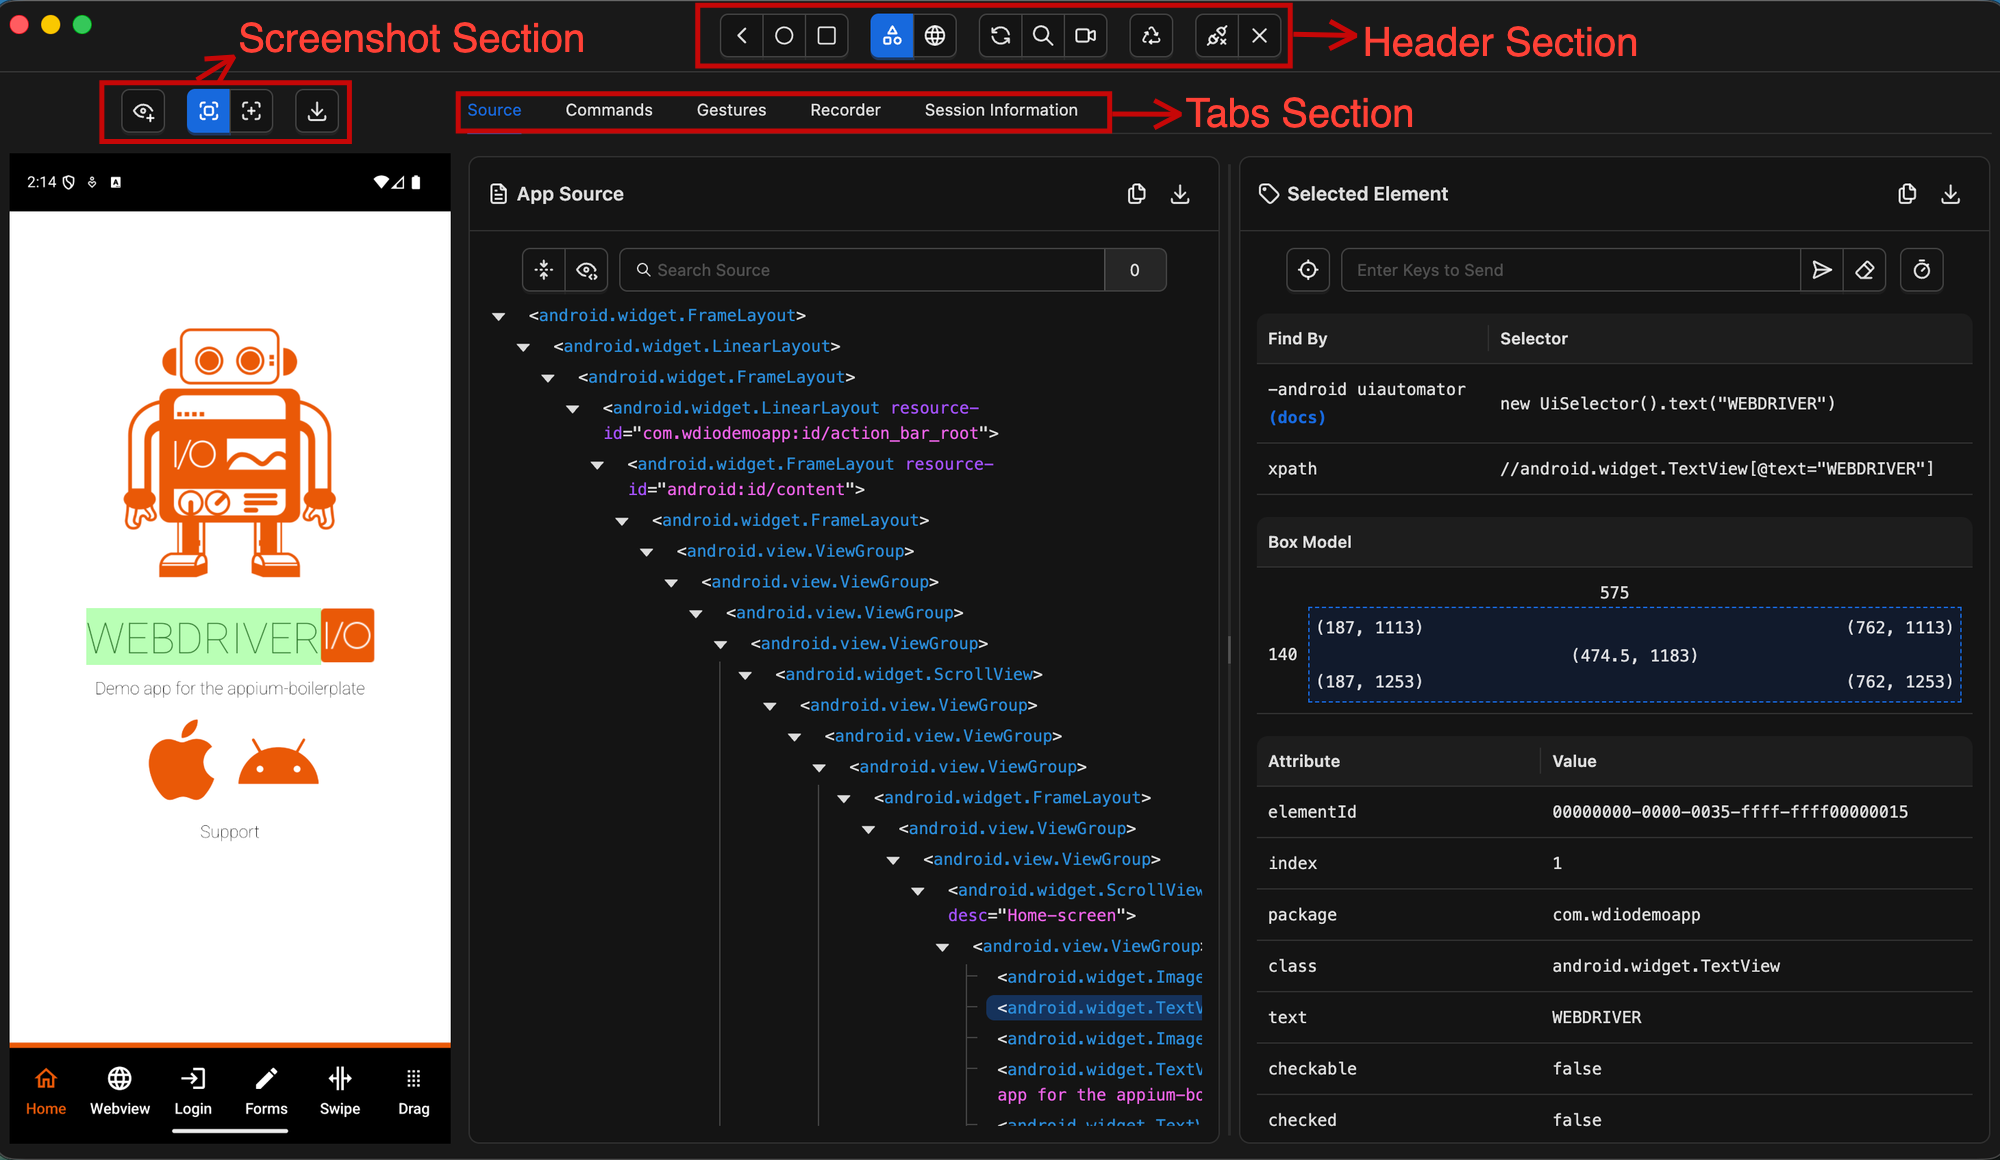2000x1160 pixels.
Task: Toggle the select elements screenshot mode
Action: coord(208,111)
